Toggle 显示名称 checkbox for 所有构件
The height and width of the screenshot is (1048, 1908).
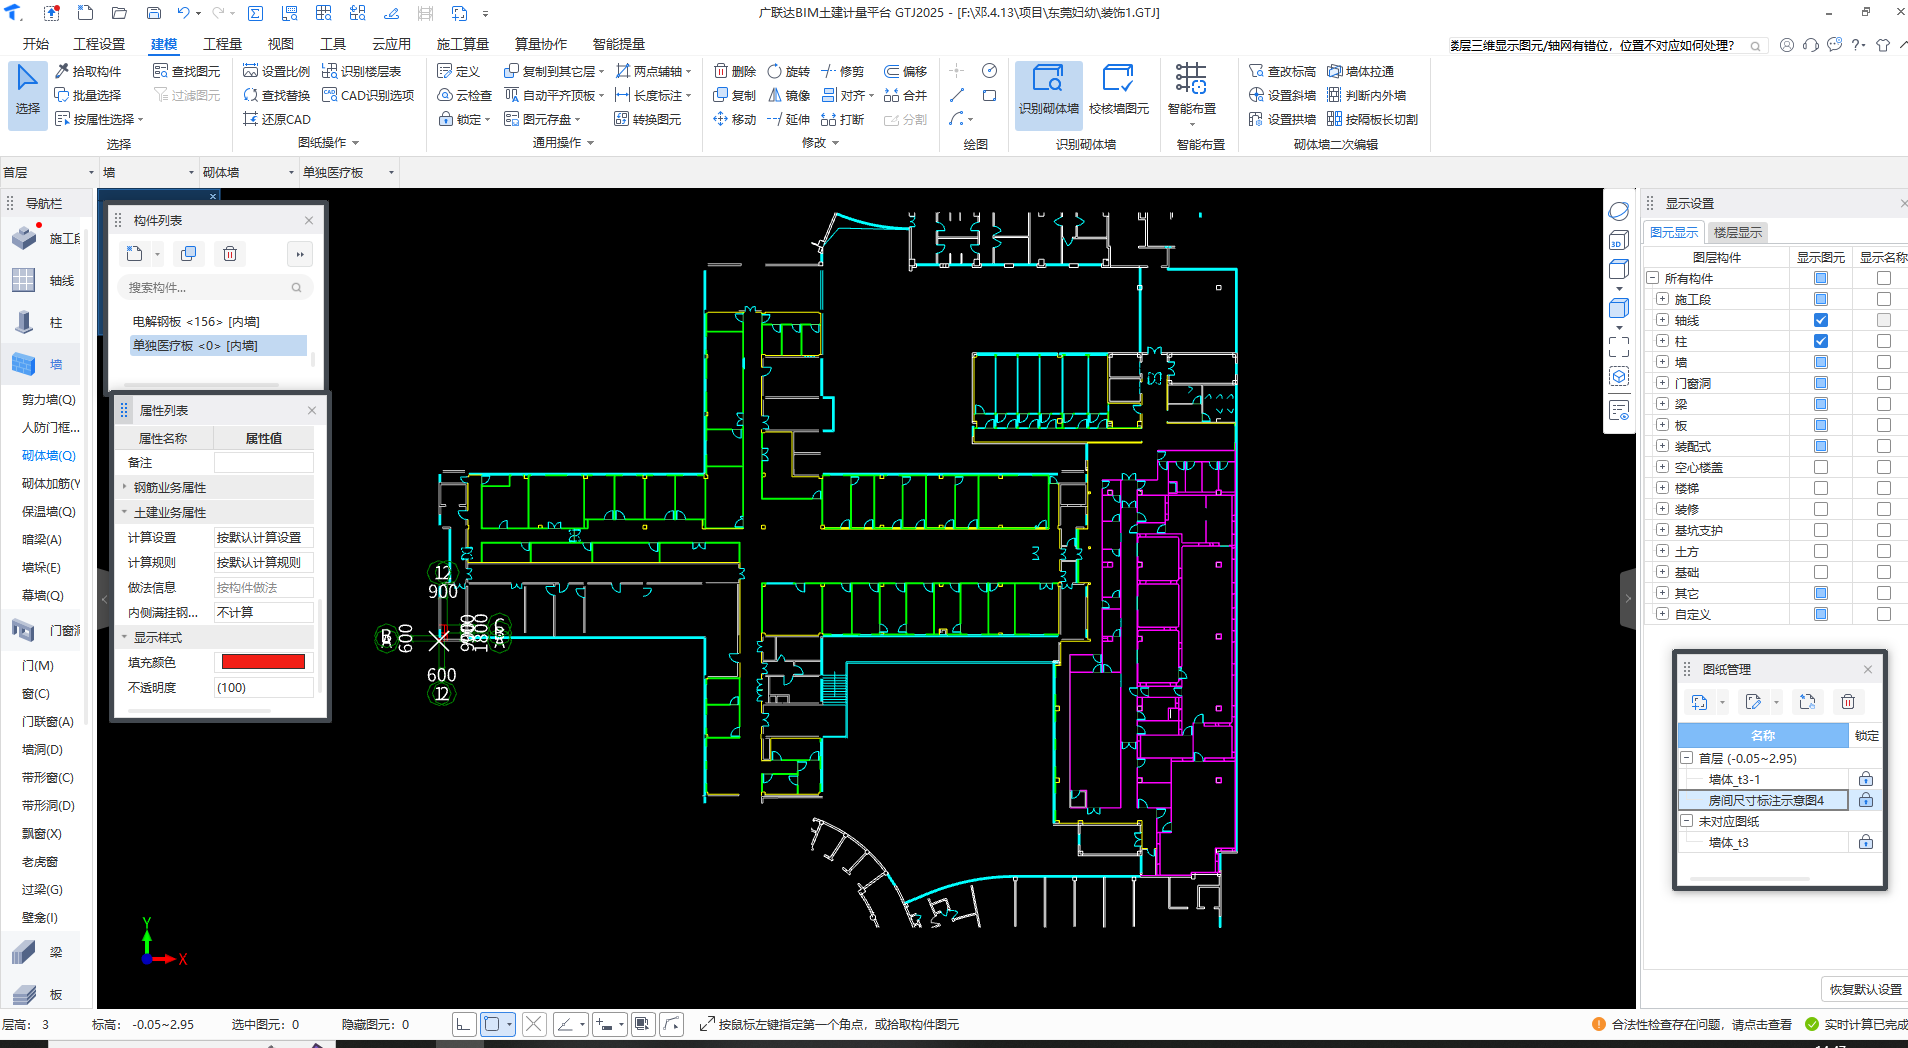1884,278
